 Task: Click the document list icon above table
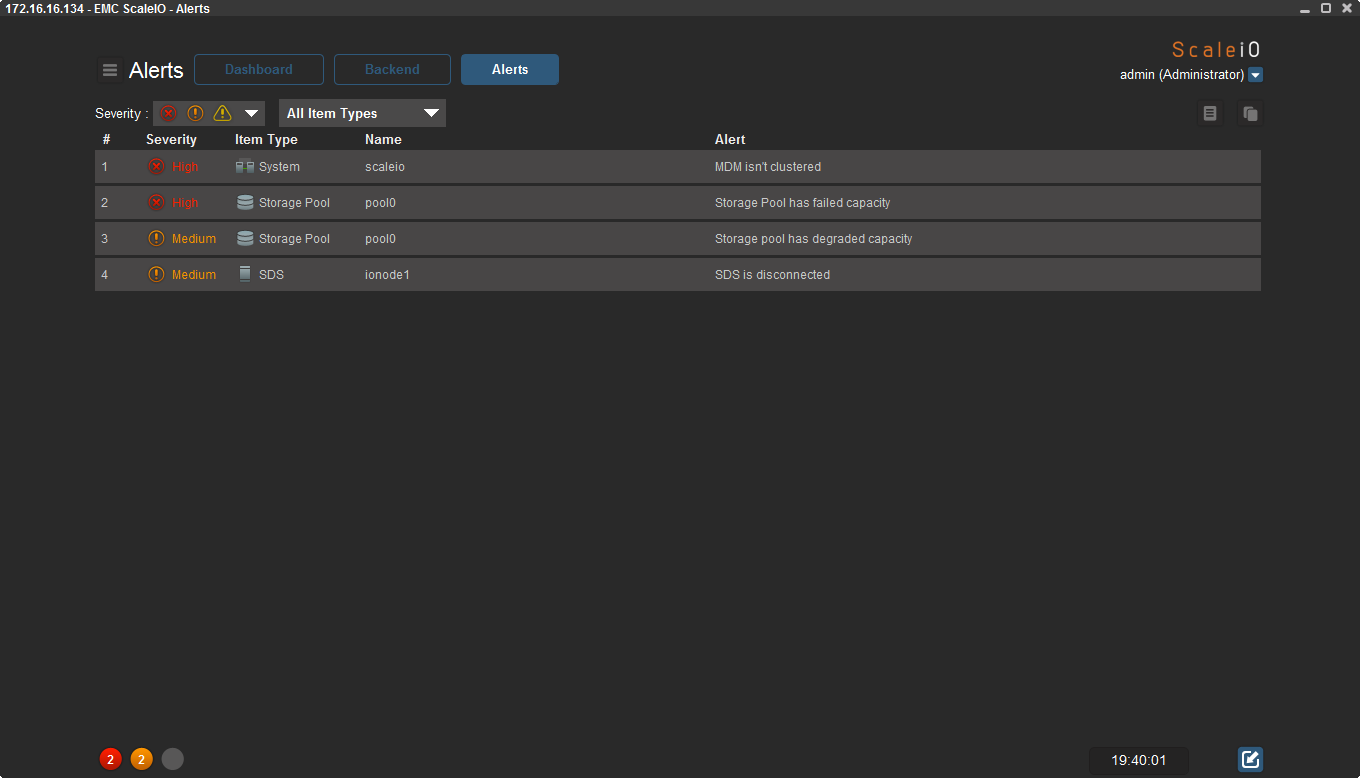[1210, 114]
